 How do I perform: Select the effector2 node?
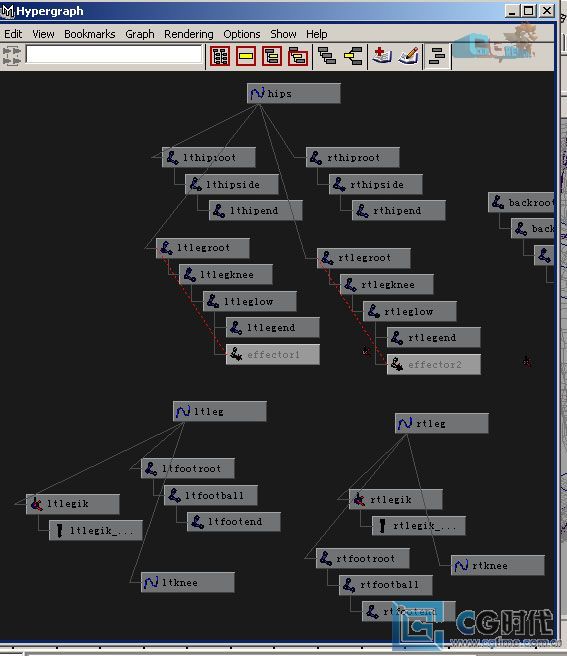click(434, 364)
